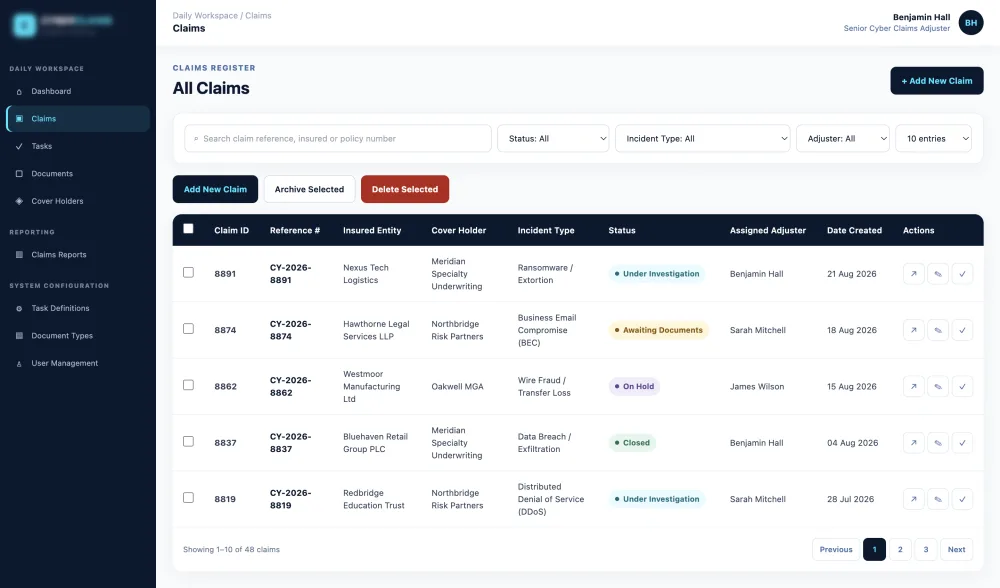The width and height of the screenshot is (1000, 588).
Task: Select checkbox for claim 8819
Action: 188,497
